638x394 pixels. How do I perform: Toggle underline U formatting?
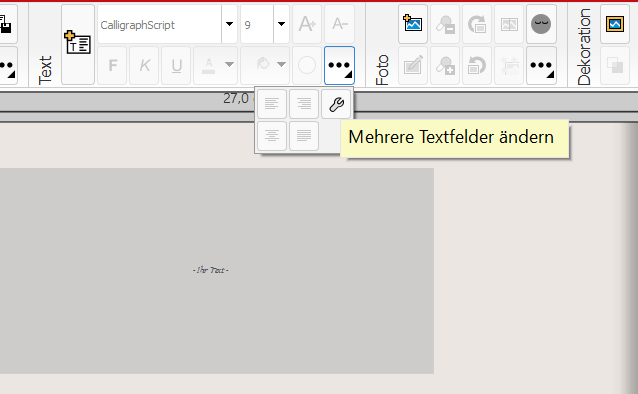[176, 66]
